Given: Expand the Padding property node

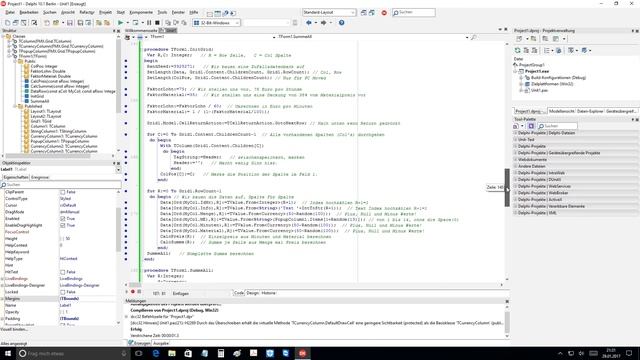Looking at the screenshot, I should 2,319.
